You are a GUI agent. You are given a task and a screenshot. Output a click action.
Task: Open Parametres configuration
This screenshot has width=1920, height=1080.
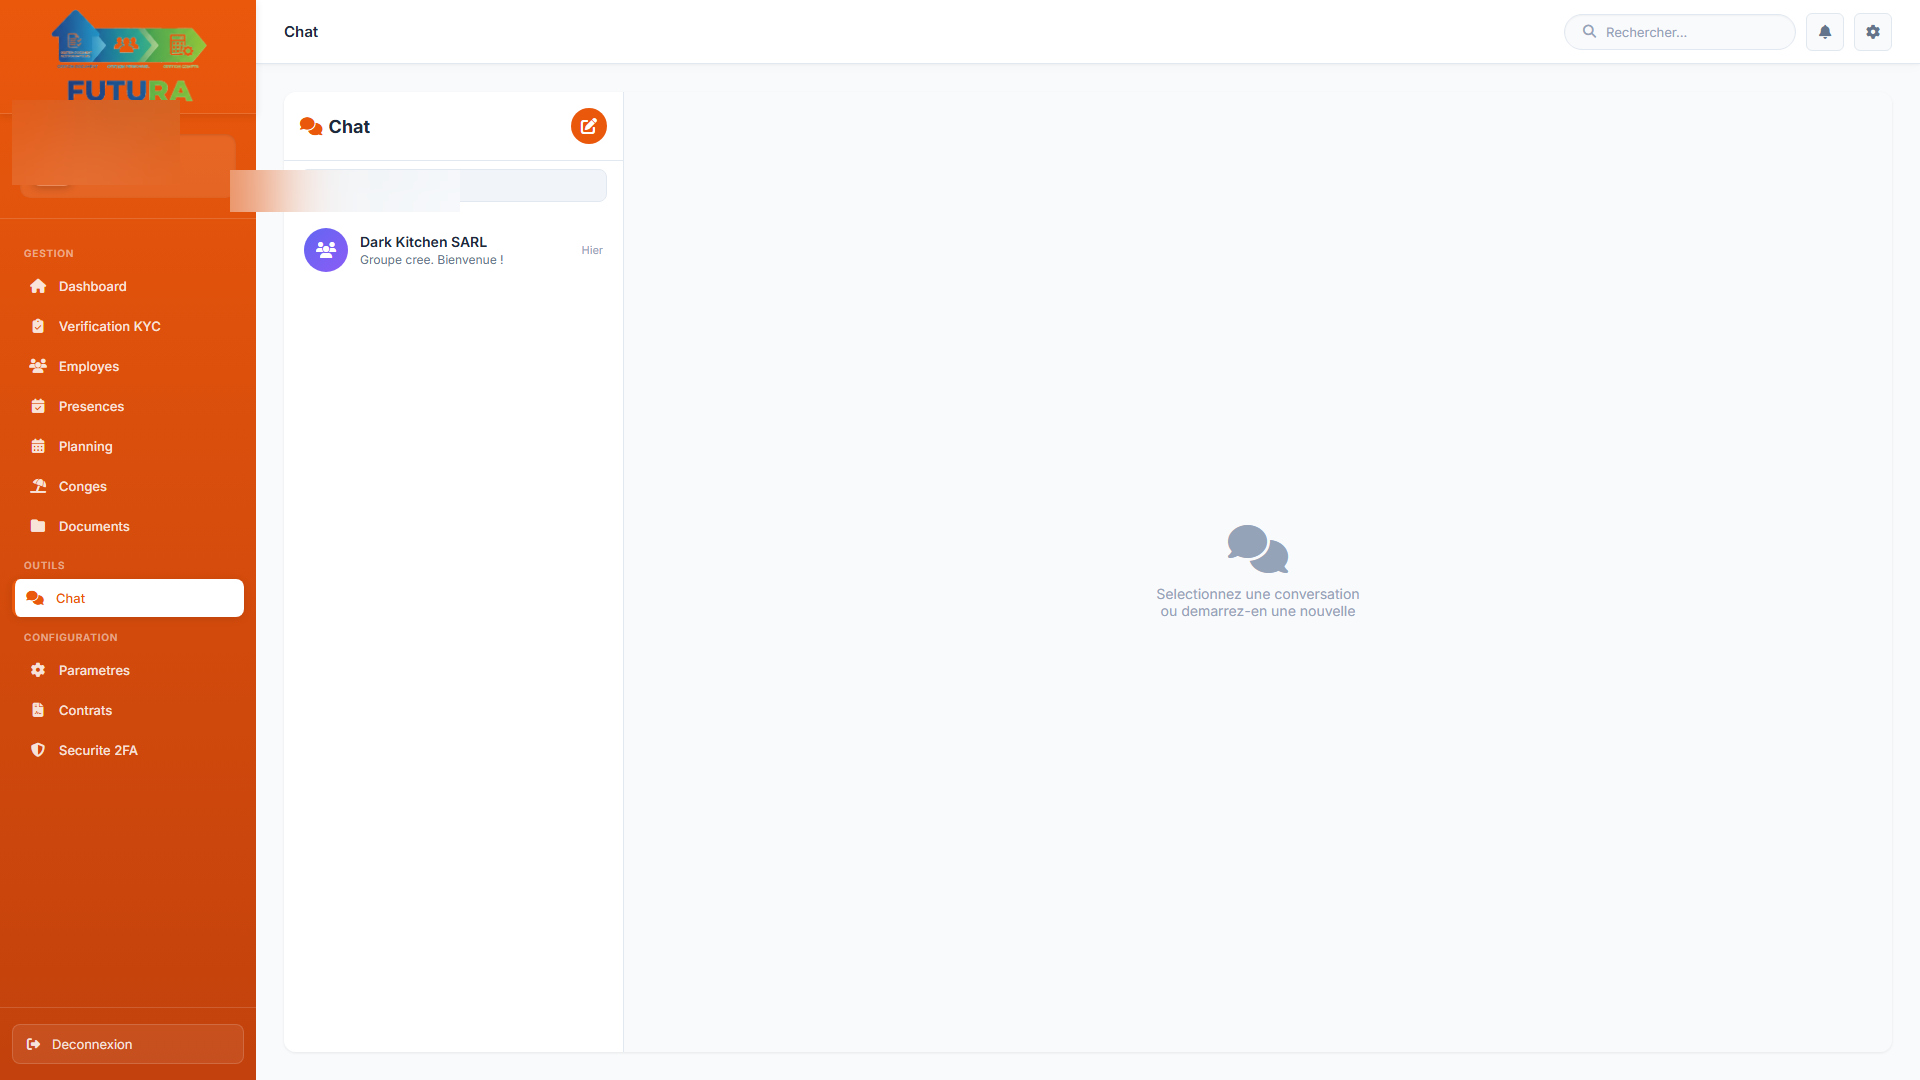(94, 670)
